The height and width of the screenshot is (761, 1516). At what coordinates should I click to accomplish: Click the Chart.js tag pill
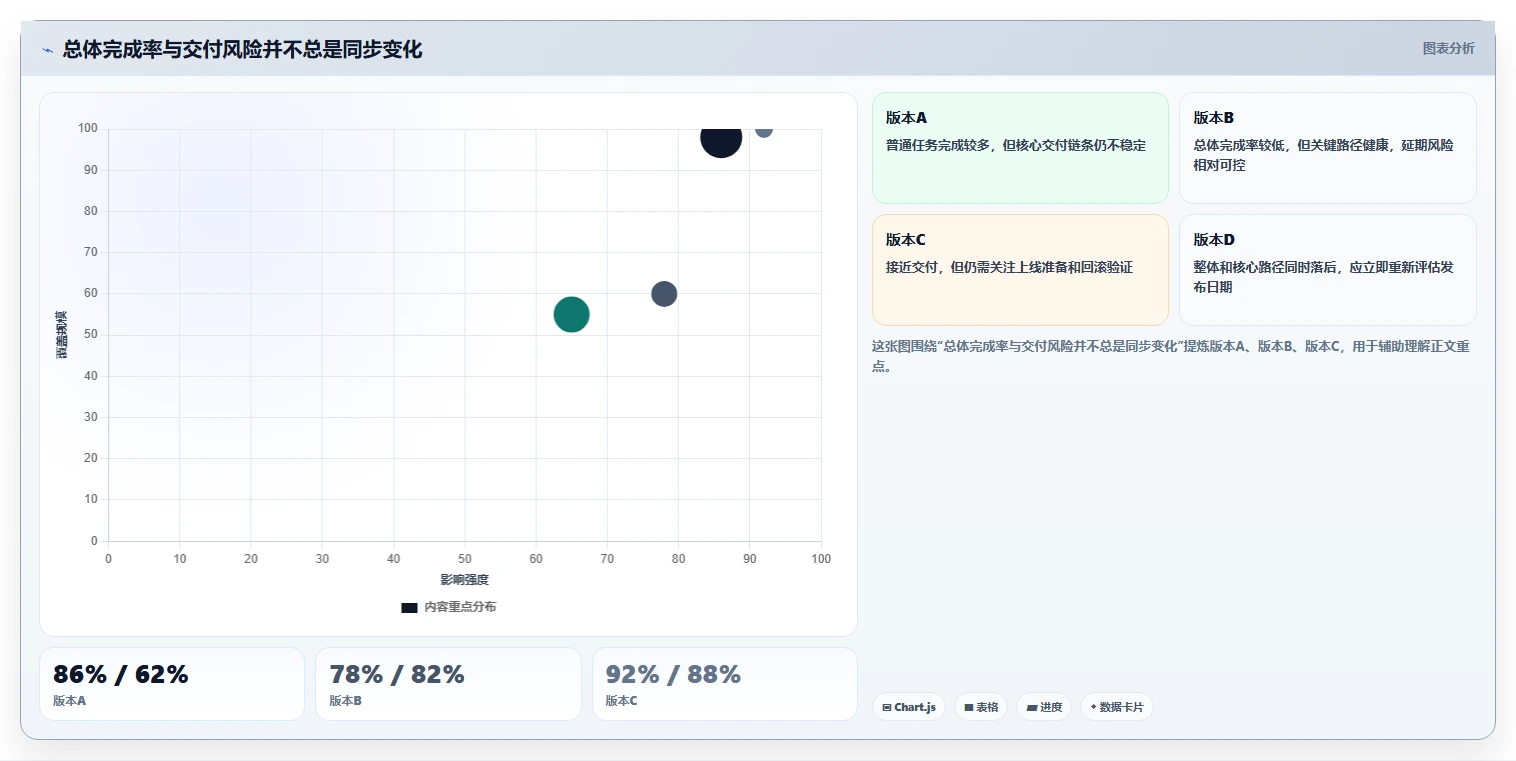909,707
